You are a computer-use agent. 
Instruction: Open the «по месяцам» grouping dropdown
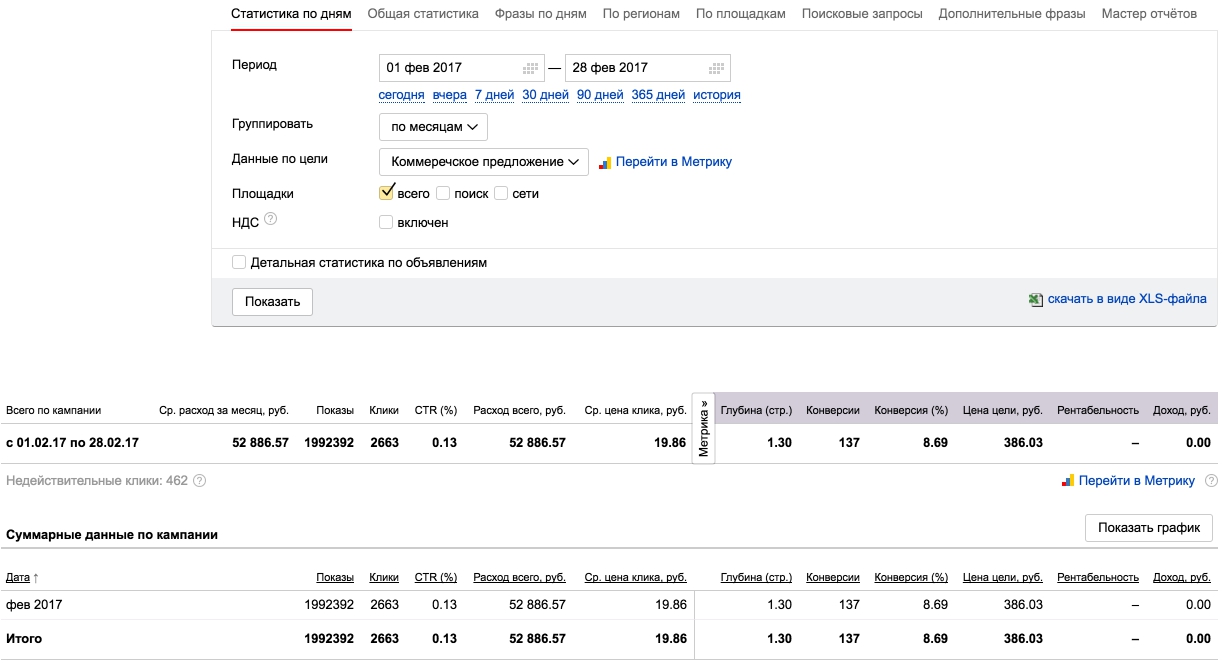(433, 127)
